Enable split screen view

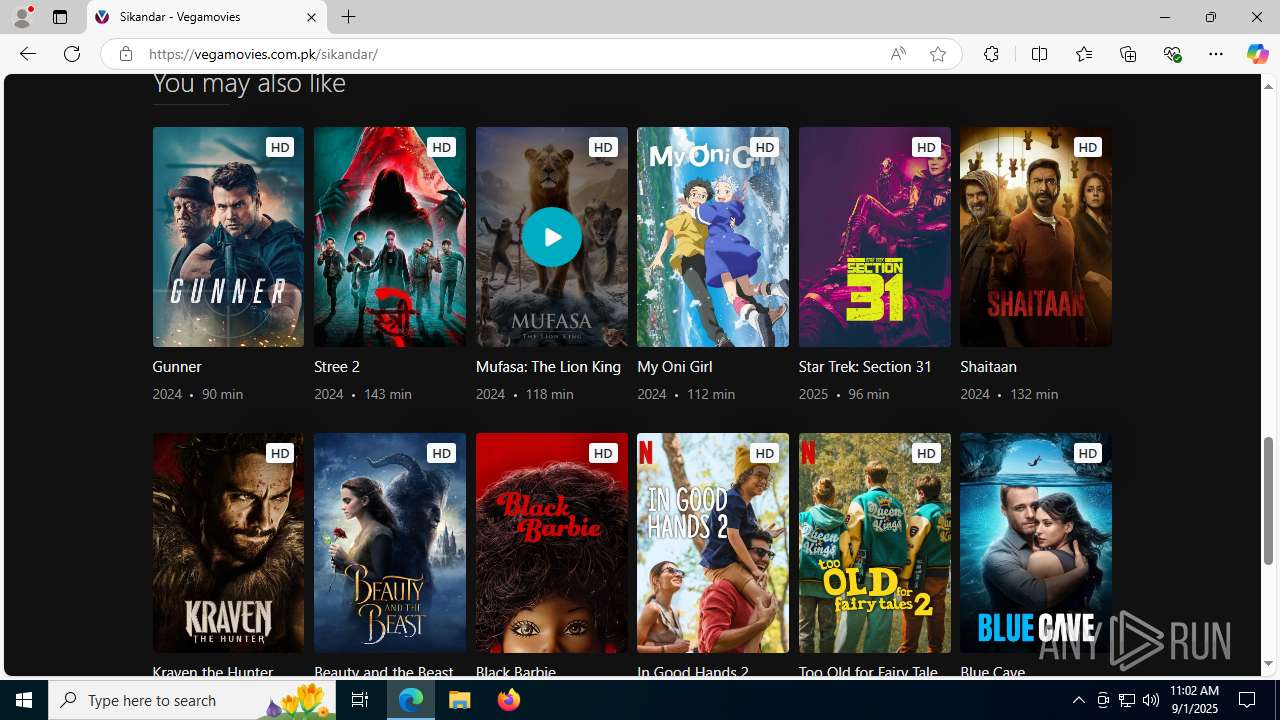1039,54
